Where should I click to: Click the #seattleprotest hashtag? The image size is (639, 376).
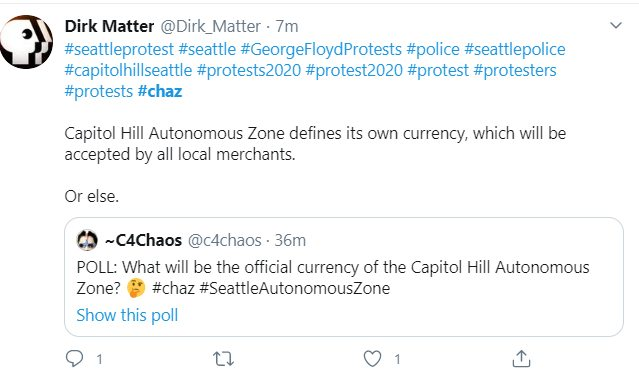(119, 49)
